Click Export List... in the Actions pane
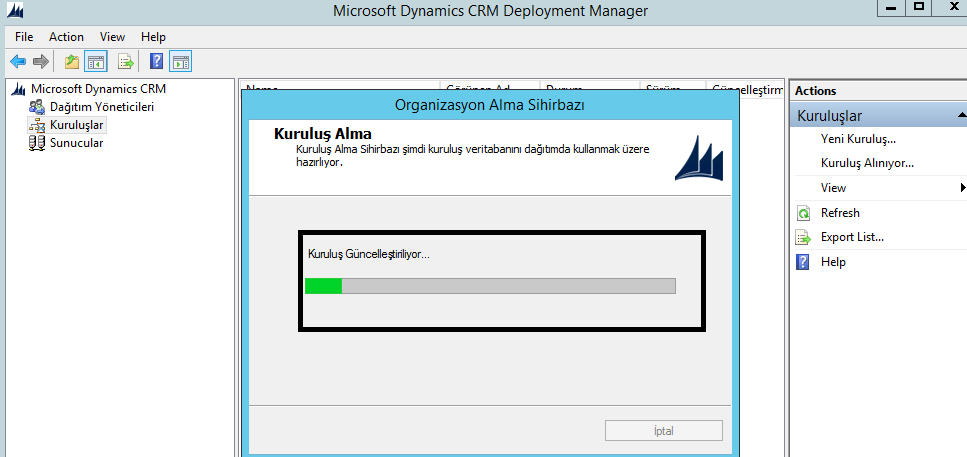This screenshot has width=967, height=457. click(852, 237)
